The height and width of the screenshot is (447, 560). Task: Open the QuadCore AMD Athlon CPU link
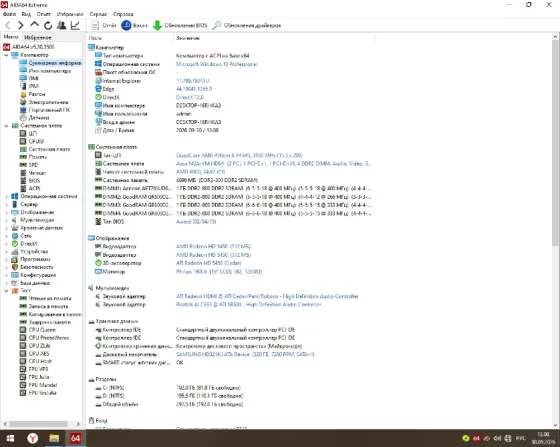pyautogui.click(x=239, y=155)
